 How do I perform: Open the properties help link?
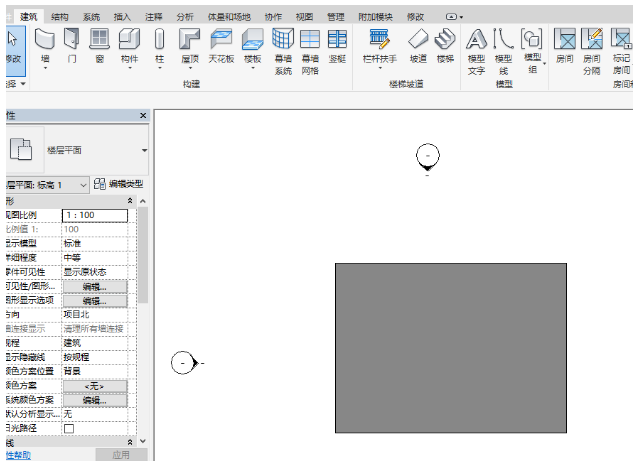18,455
